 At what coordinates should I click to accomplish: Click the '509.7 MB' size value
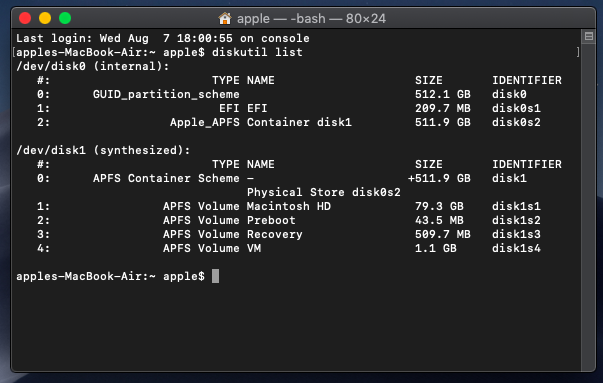tap(443, 235)
